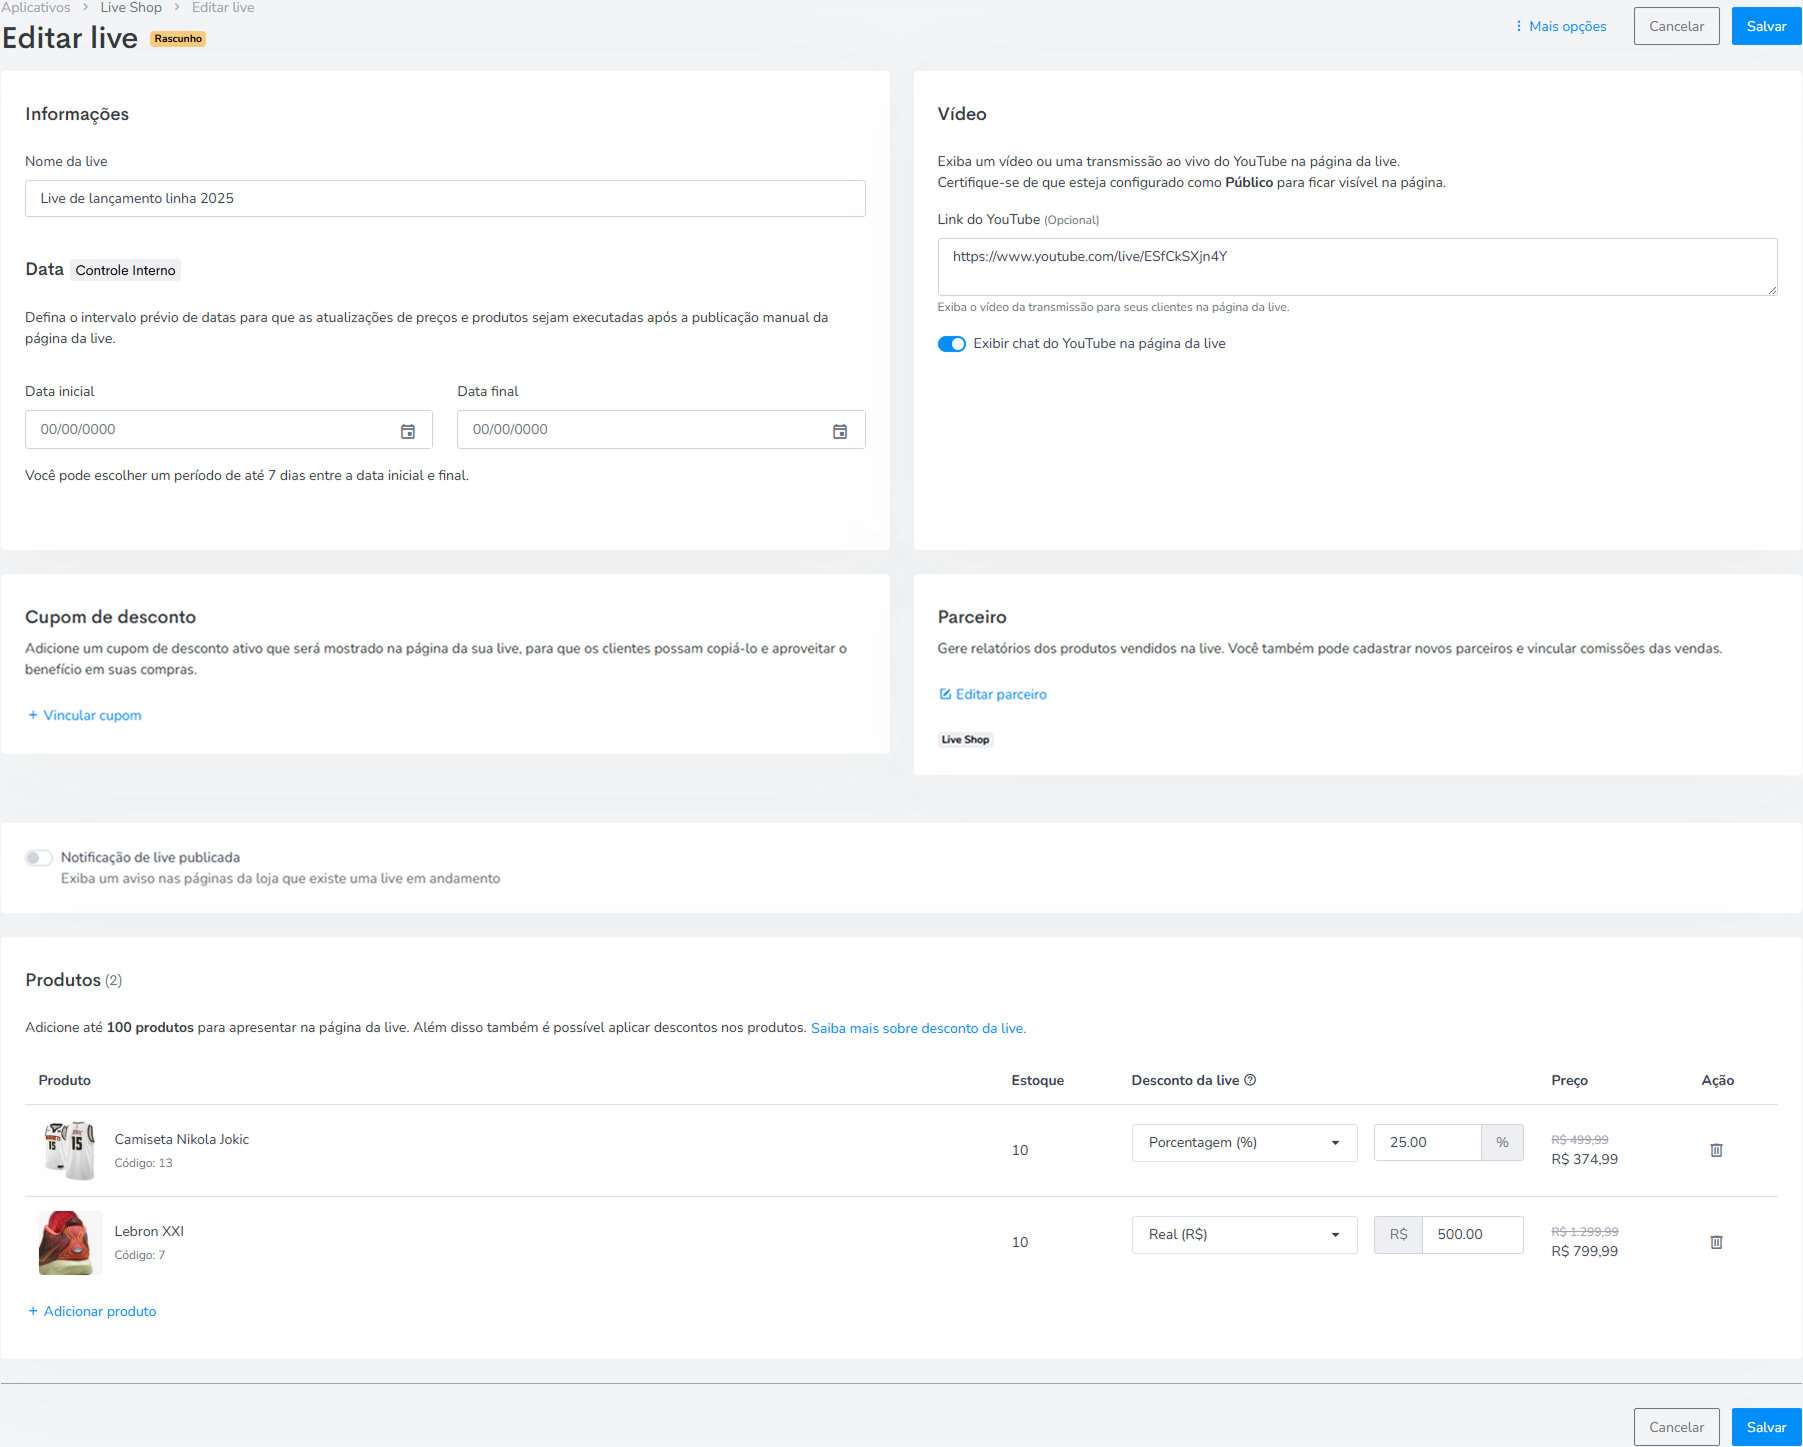Image resolution: width=1803 pixels, height=1447 pixels.
Task: Click the plus icon of Adicionar produto
Action: (33, 1311)
